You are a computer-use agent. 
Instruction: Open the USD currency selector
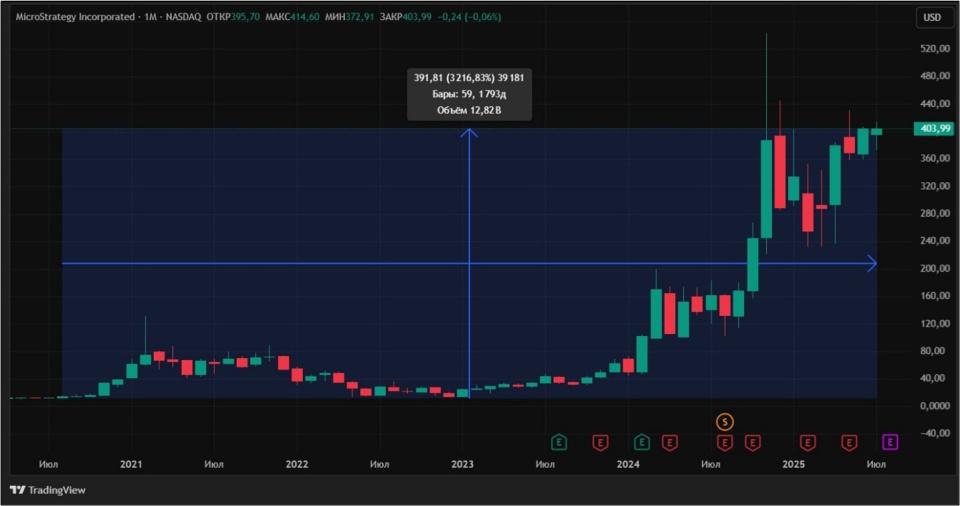click(932, 17)
